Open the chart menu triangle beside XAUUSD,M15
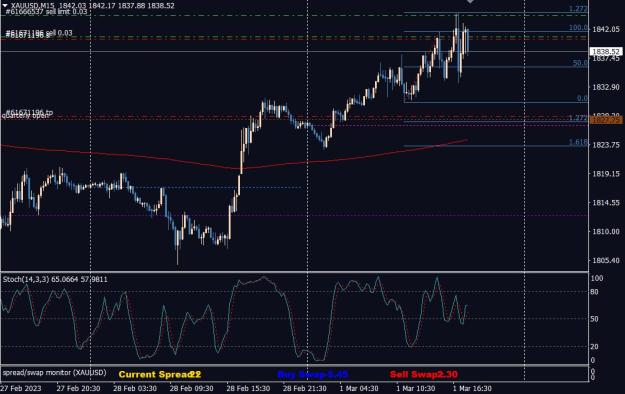 click(5, 5)
